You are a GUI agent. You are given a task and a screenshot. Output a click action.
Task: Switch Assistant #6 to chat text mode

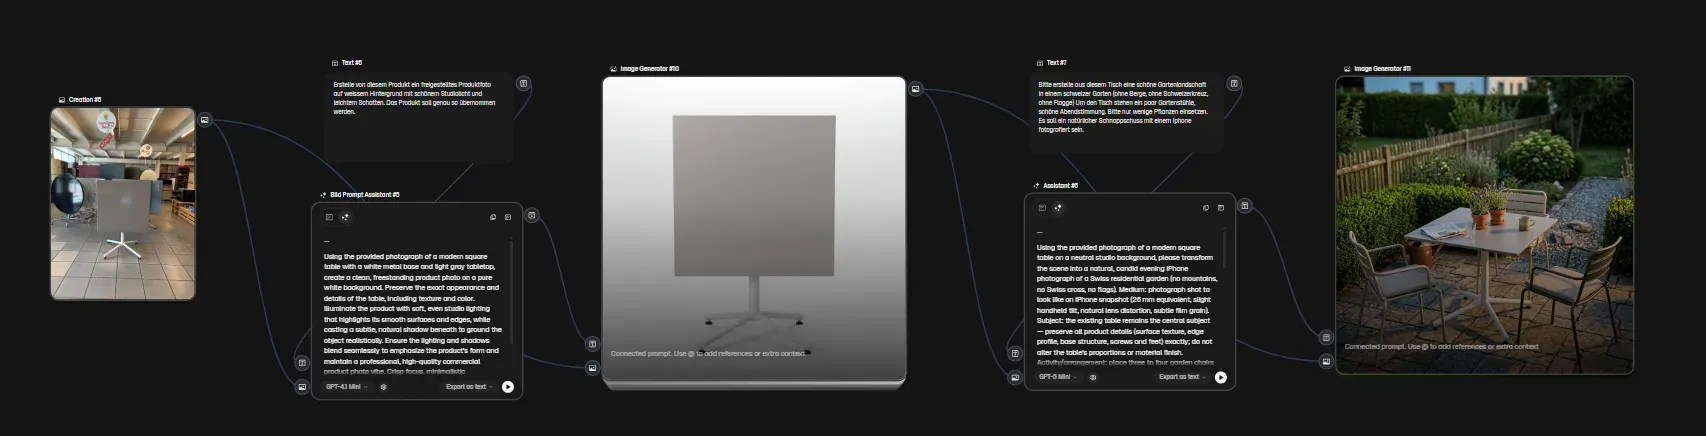1042,208
